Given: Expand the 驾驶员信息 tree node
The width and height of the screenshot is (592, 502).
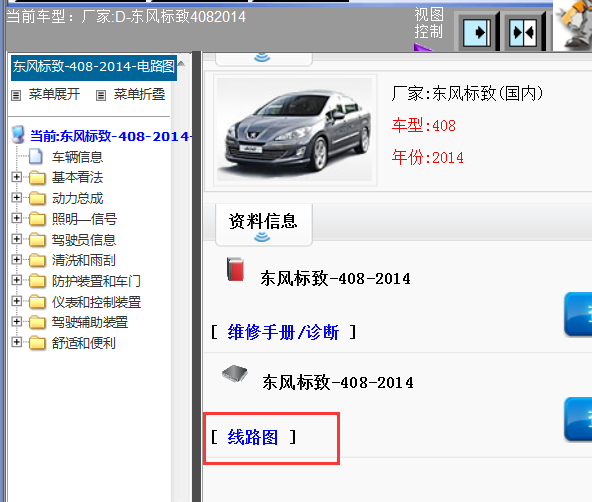Looking at the screenshot, I should (x=16, y=239).
